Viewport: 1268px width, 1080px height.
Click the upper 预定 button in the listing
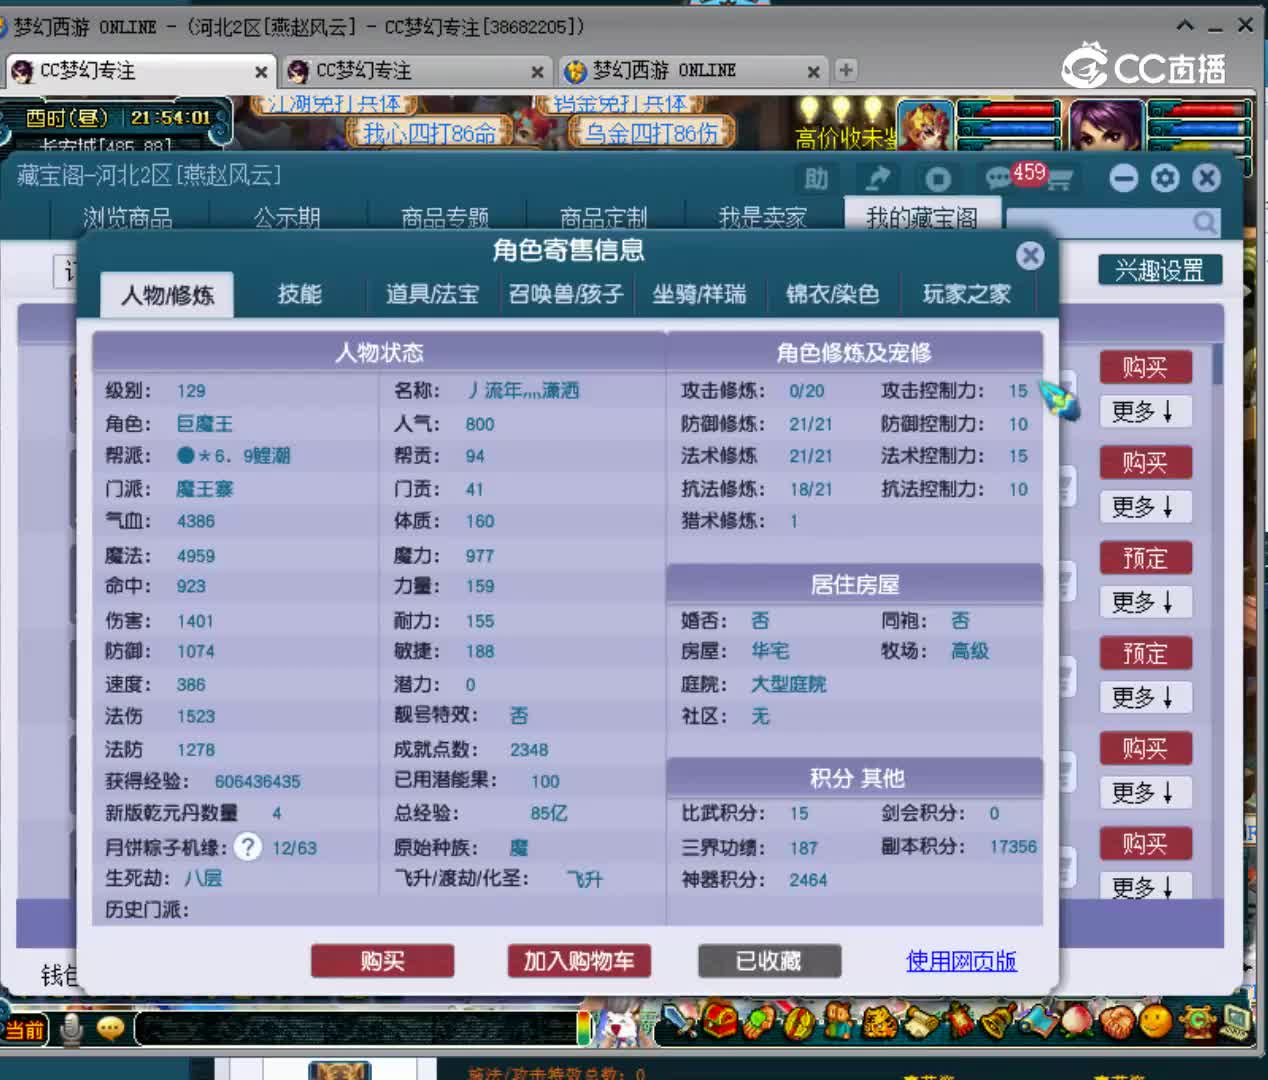1146,558
